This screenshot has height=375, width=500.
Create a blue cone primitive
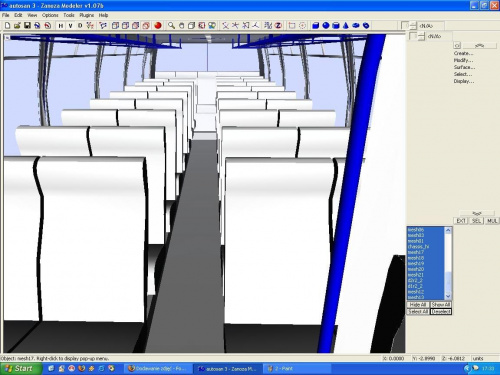click(x=346, y=25)
